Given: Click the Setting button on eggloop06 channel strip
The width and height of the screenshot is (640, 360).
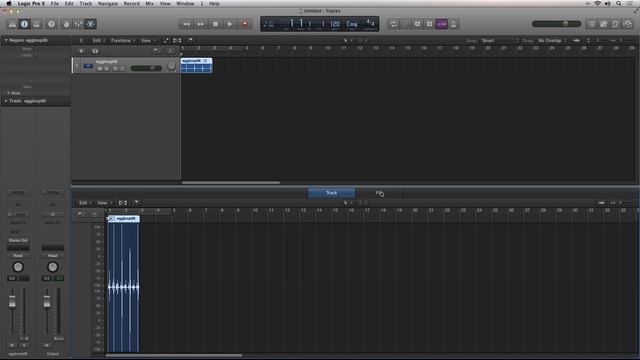Looking at the screenshot, I should (x=18, y=192).
